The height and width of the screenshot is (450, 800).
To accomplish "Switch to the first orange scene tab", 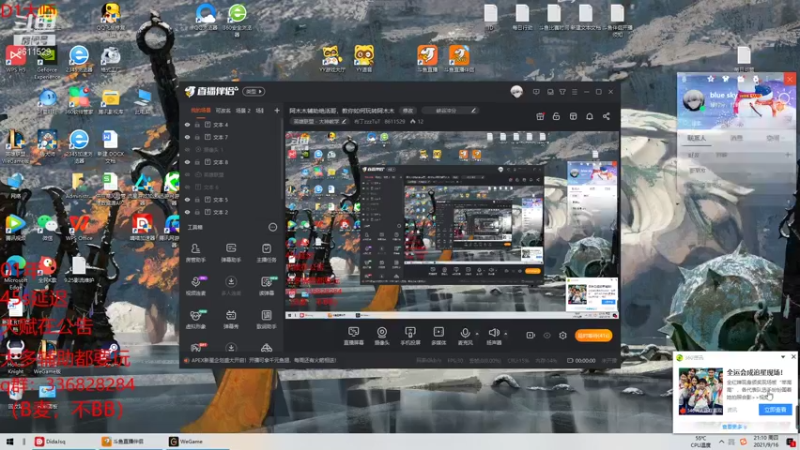I will pyautogui.click(x=201, y=110).
